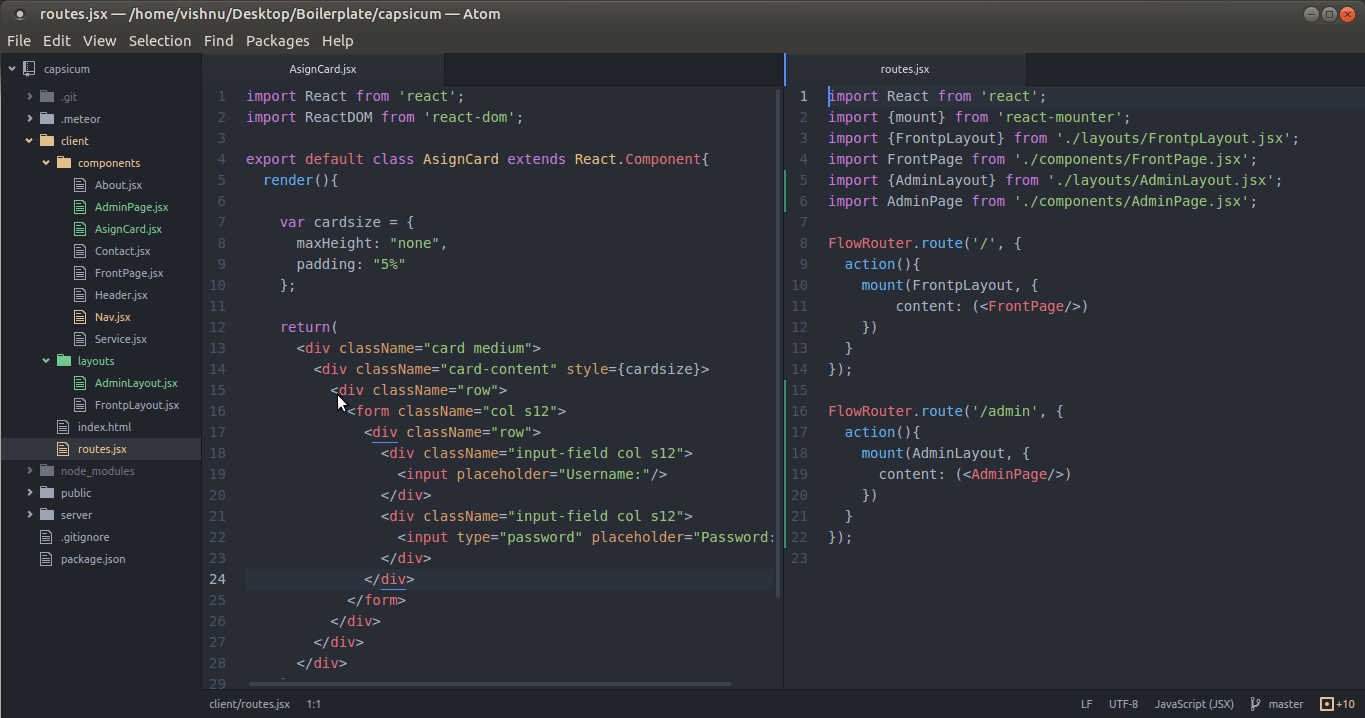Click the Atom window circular icon in title bar
Image resolution: width=1365 pixels, height=718 pixels.
click(20, 14)
